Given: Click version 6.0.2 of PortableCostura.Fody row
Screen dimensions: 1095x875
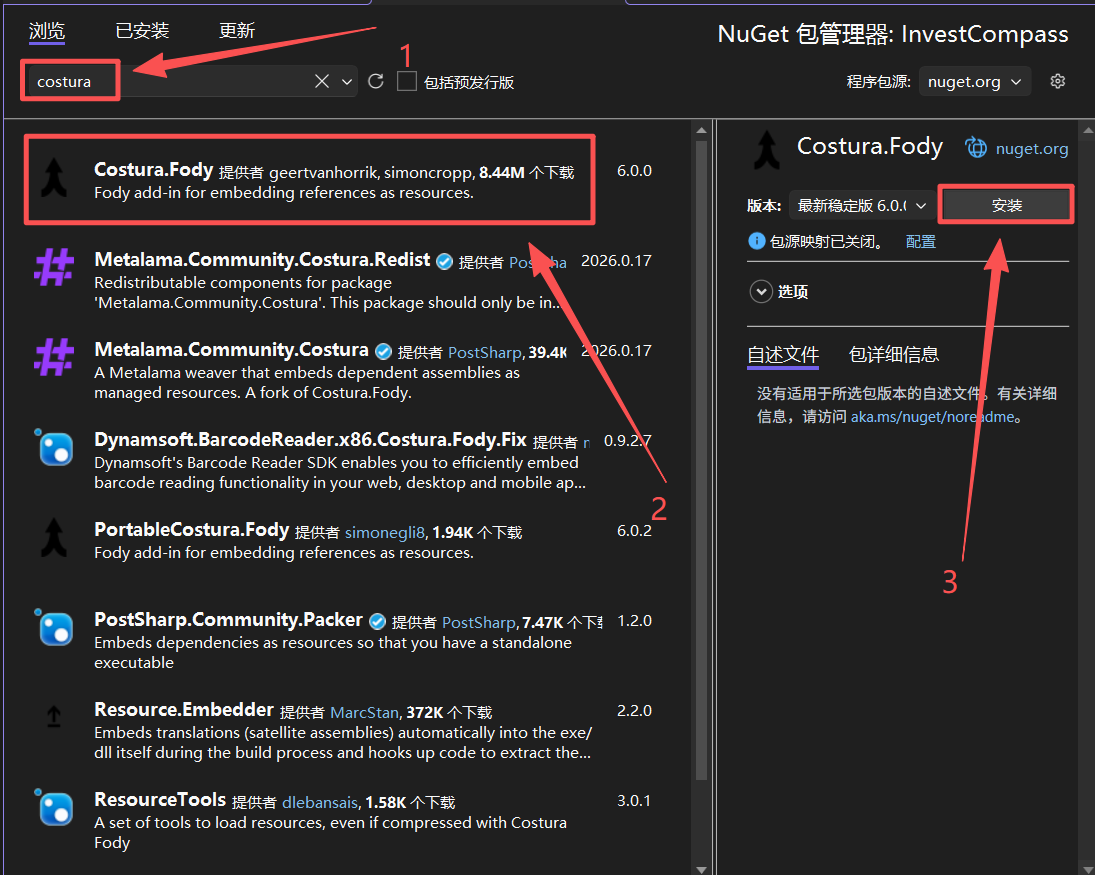Looking at the screenshot, I should (634, 531).
